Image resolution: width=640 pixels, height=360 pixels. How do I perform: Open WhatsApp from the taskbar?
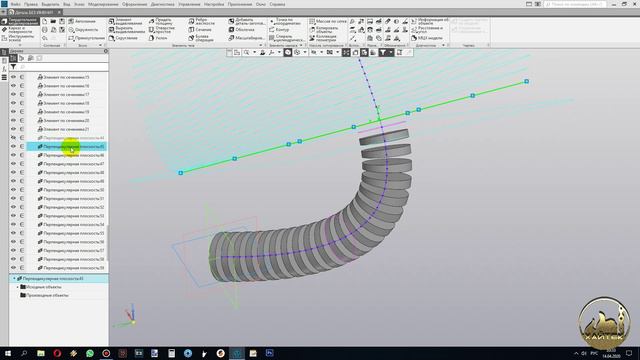click(89, 353)
